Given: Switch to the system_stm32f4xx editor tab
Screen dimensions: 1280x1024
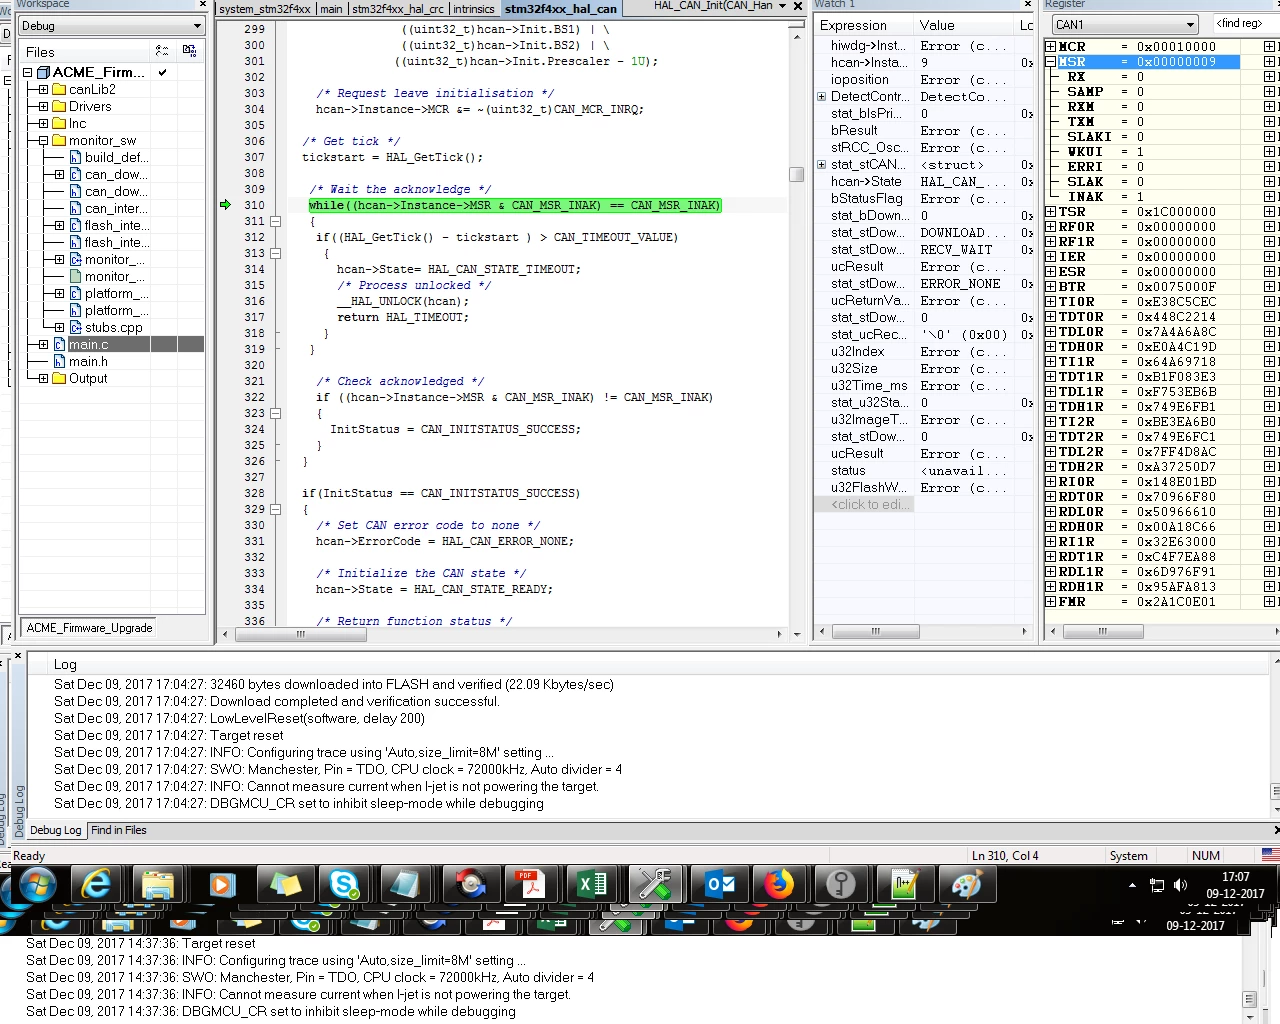Looking at the screenshot, I should pos(265,8).
